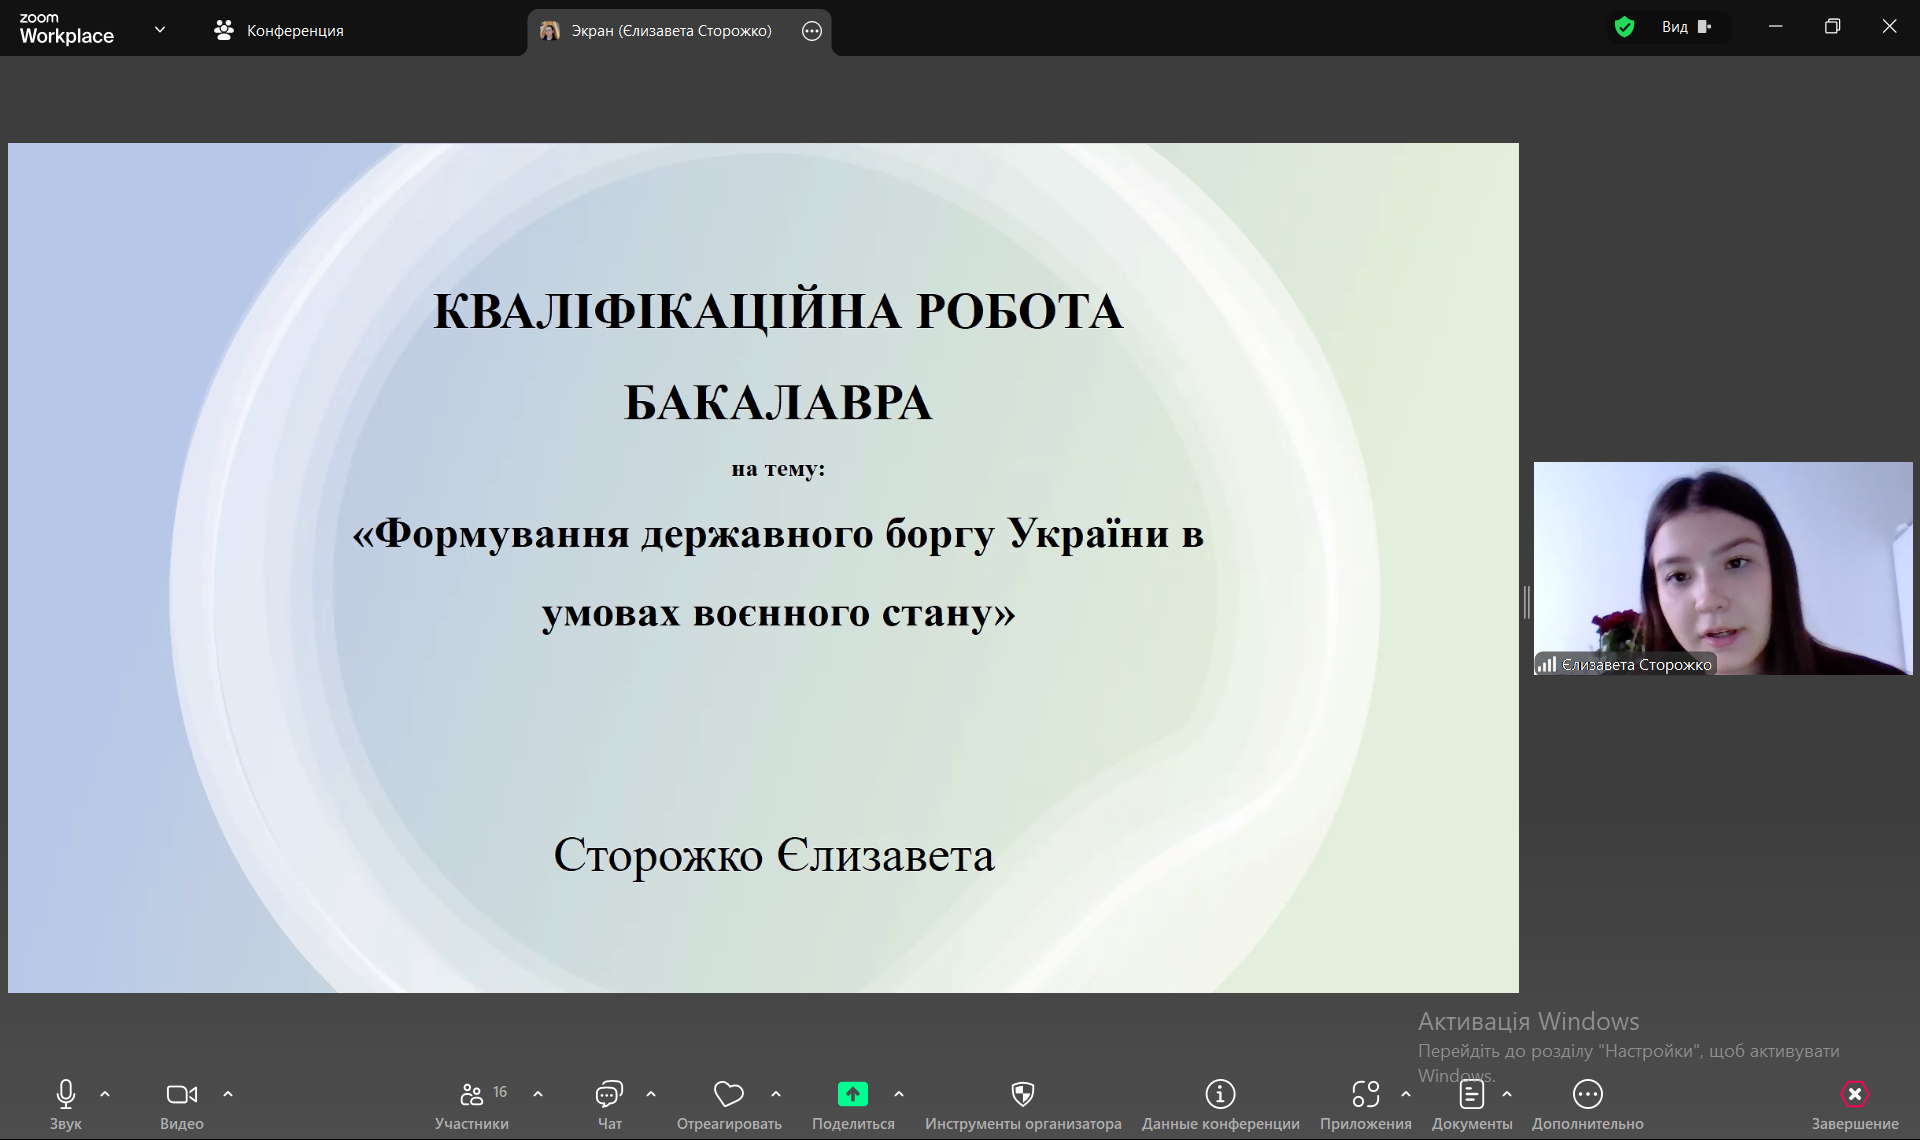Open the Participants panel
The image size is (1920, 1140).
pyautogui.click(x=472, y=1095)
